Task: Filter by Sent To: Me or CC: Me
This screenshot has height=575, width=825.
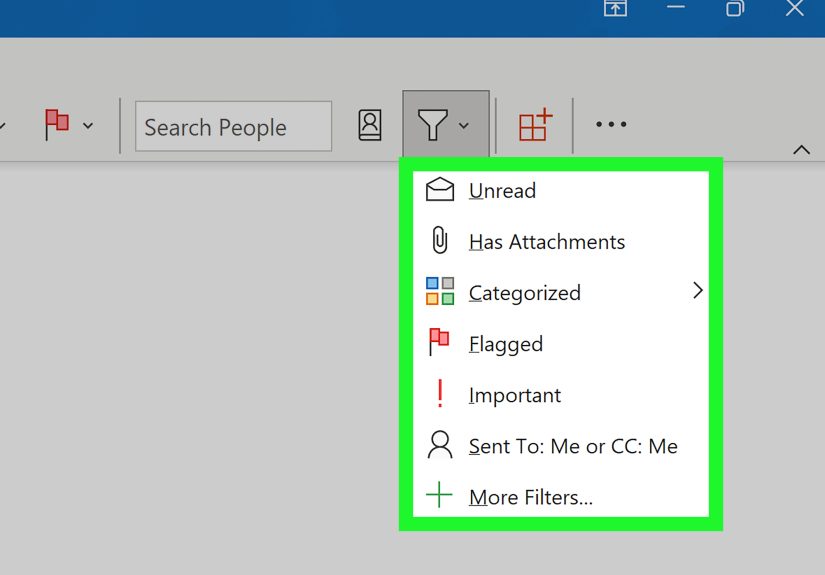Action: click(561, 446)
